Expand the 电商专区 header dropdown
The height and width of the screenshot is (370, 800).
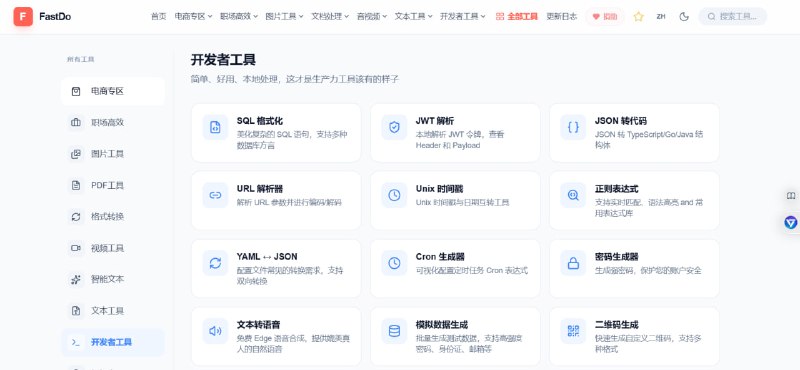(x=193, y=16)
